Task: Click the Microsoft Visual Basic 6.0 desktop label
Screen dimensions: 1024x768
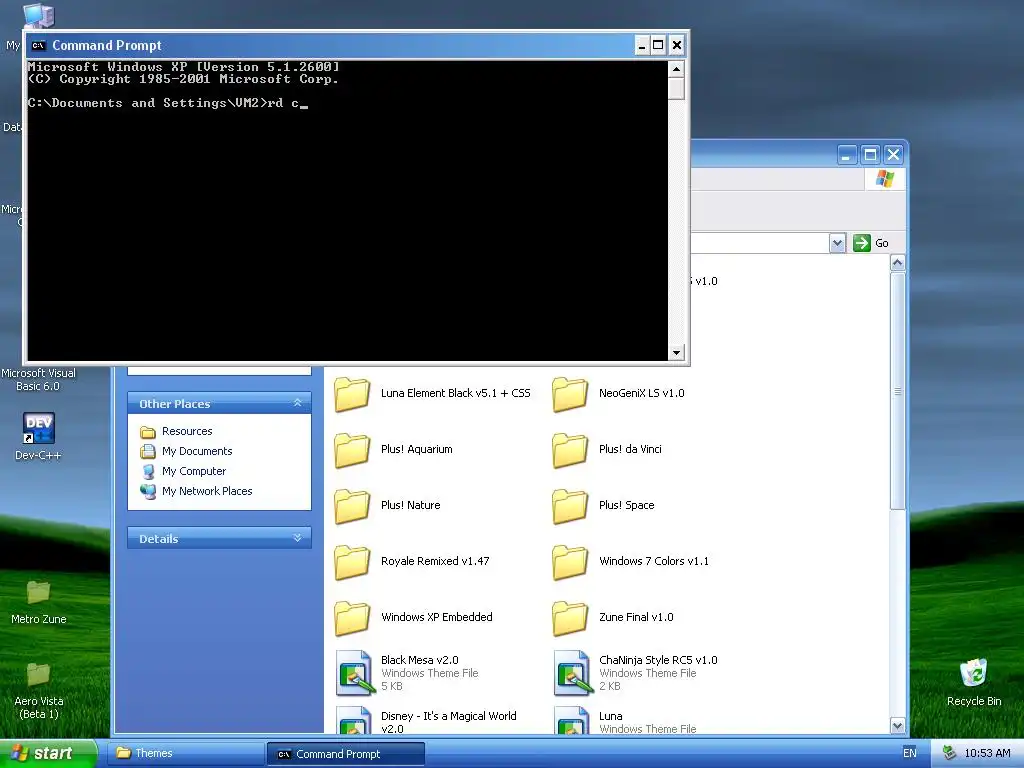Action: pyautogui.click(x=39, y=379)
